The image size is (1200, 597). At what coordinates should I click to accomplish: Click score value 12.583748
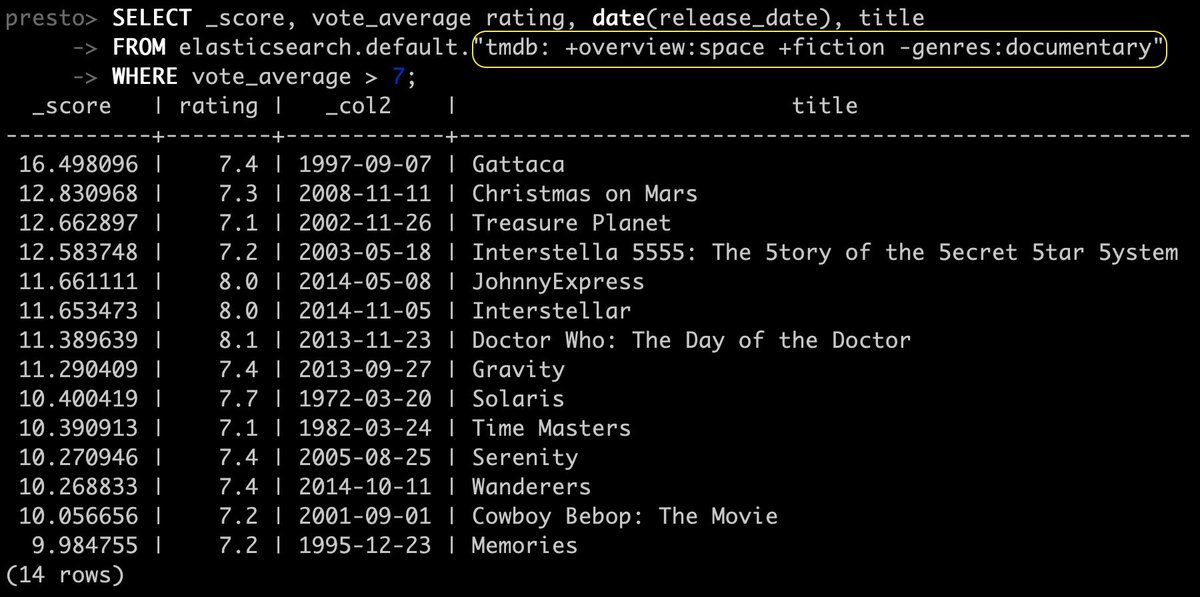click(x=79, y=252)
